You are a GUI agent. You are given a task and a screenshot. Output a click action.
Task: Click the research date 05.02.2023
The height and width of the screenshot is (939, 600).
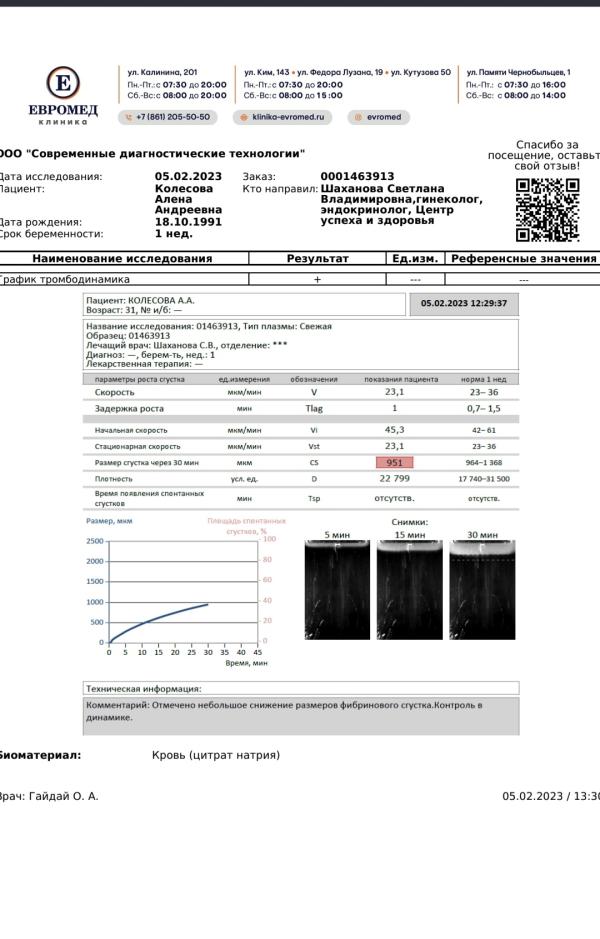coord(188,177)
